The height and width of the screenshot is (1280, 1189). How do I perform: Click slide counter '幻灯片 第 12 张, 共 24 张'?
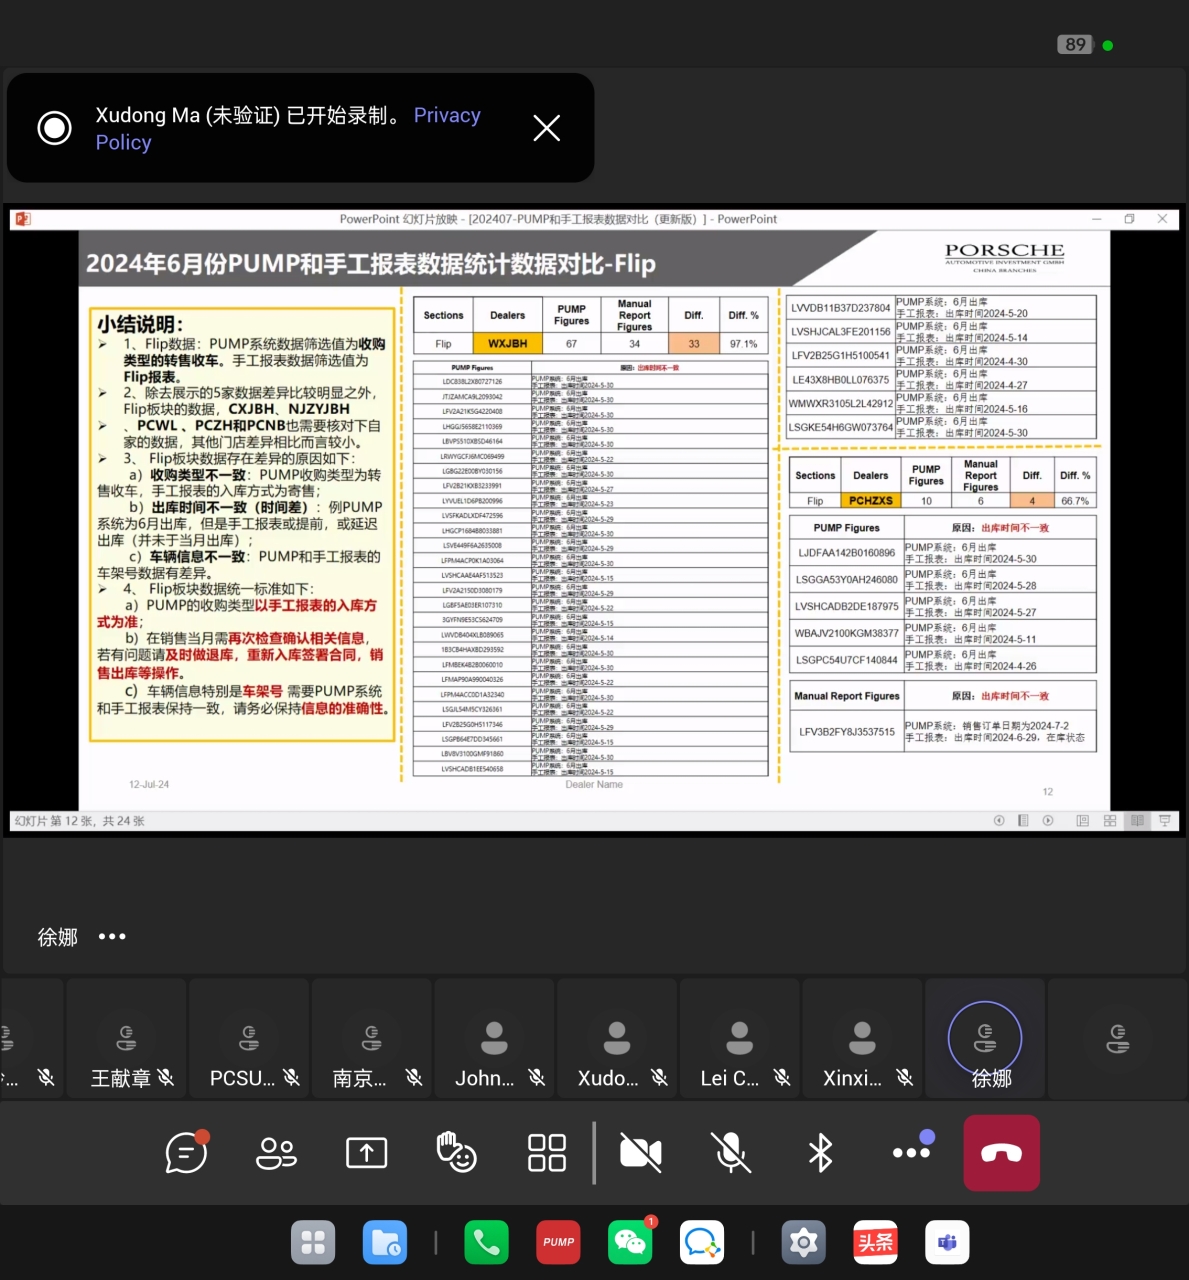click(x=79, y=821)
